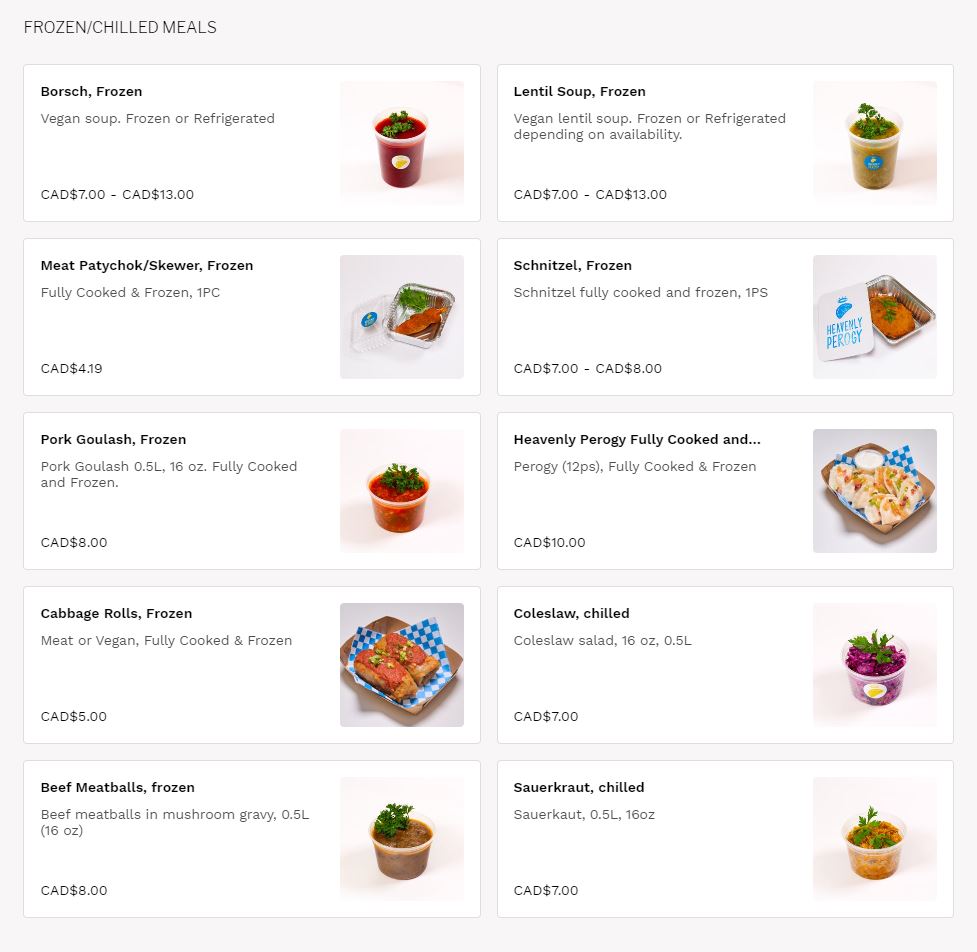Click the Beef Meatballs CAD$8.00 price
Viewport: 977px width, 952px height.
pyautogui.click(x=74, y=891)
